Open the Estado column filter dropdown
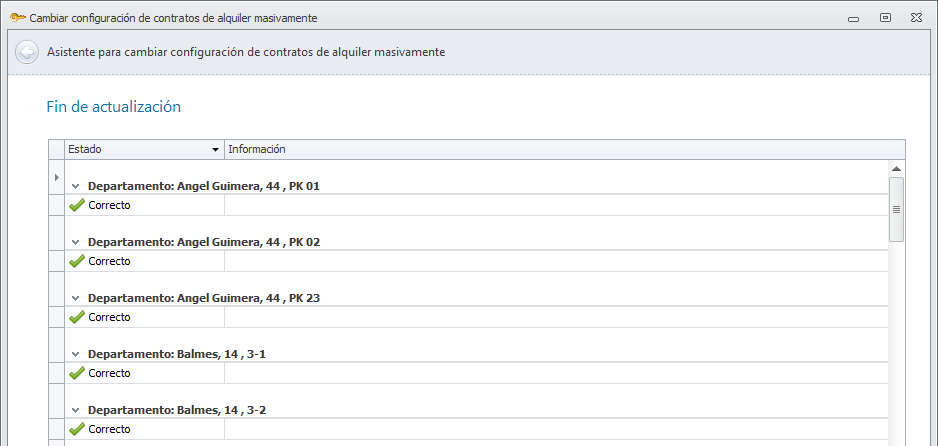This screenshot has width=938, height=446. [215, 150]
